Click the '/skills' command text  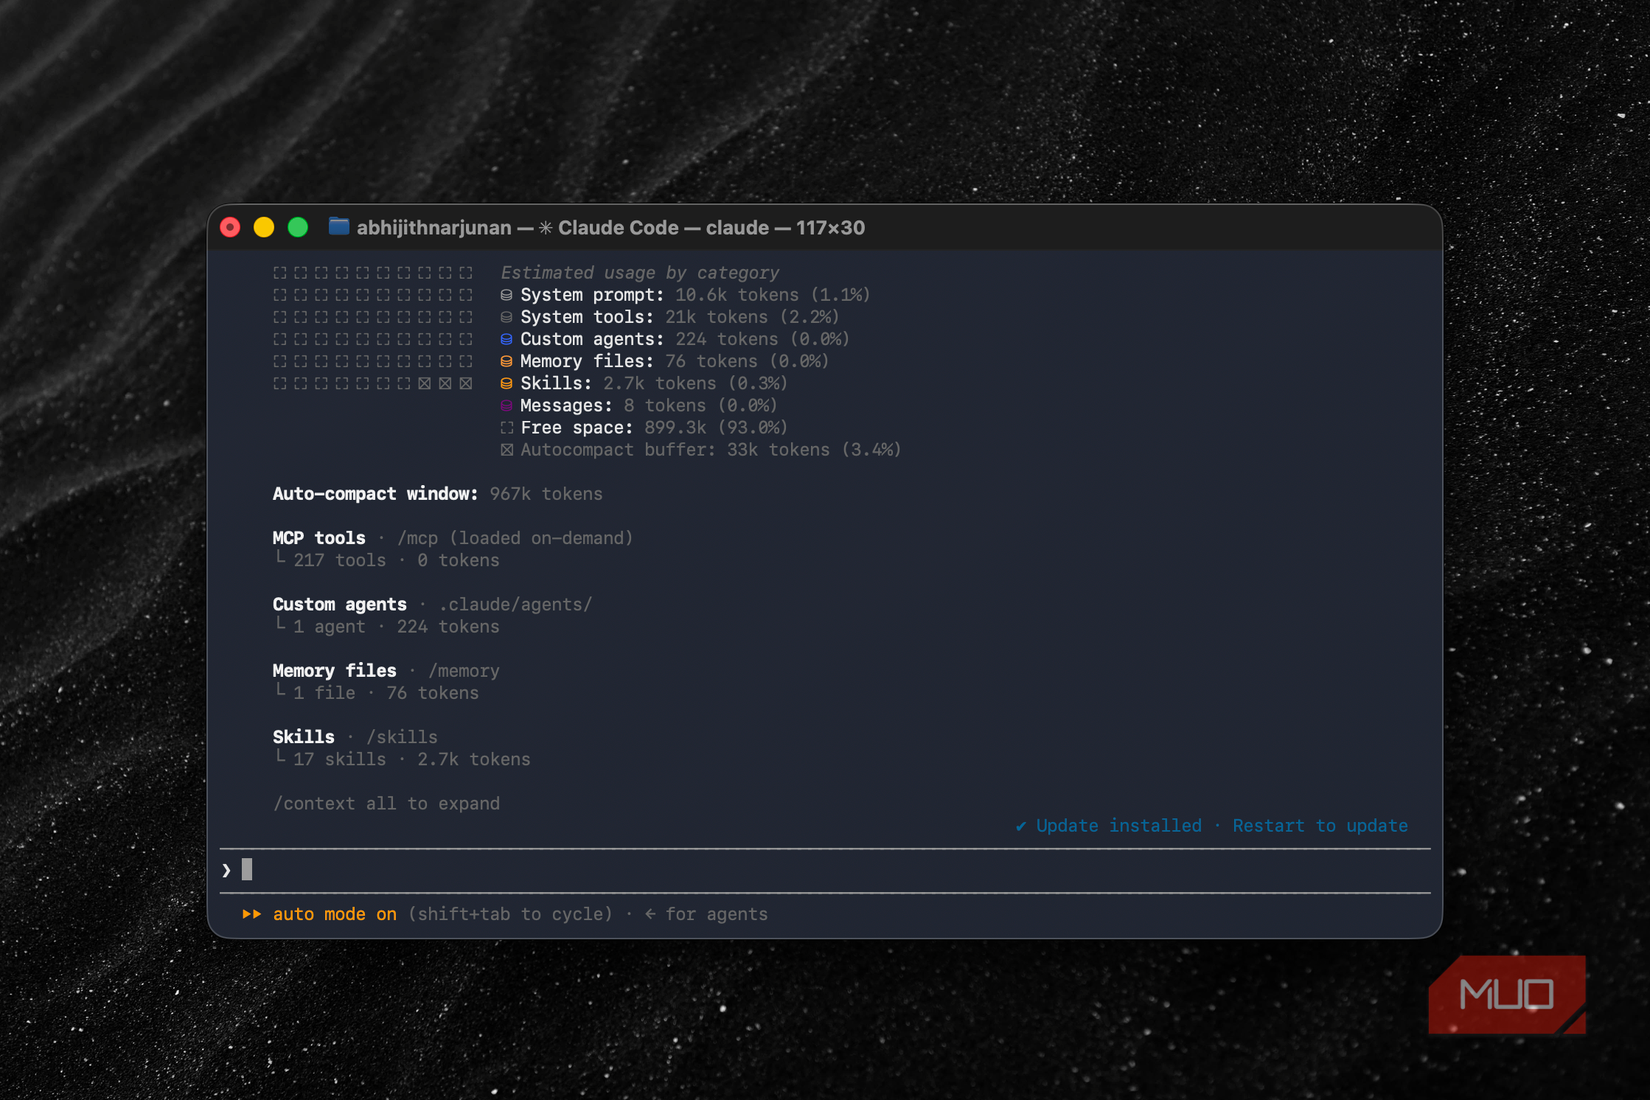402,737
